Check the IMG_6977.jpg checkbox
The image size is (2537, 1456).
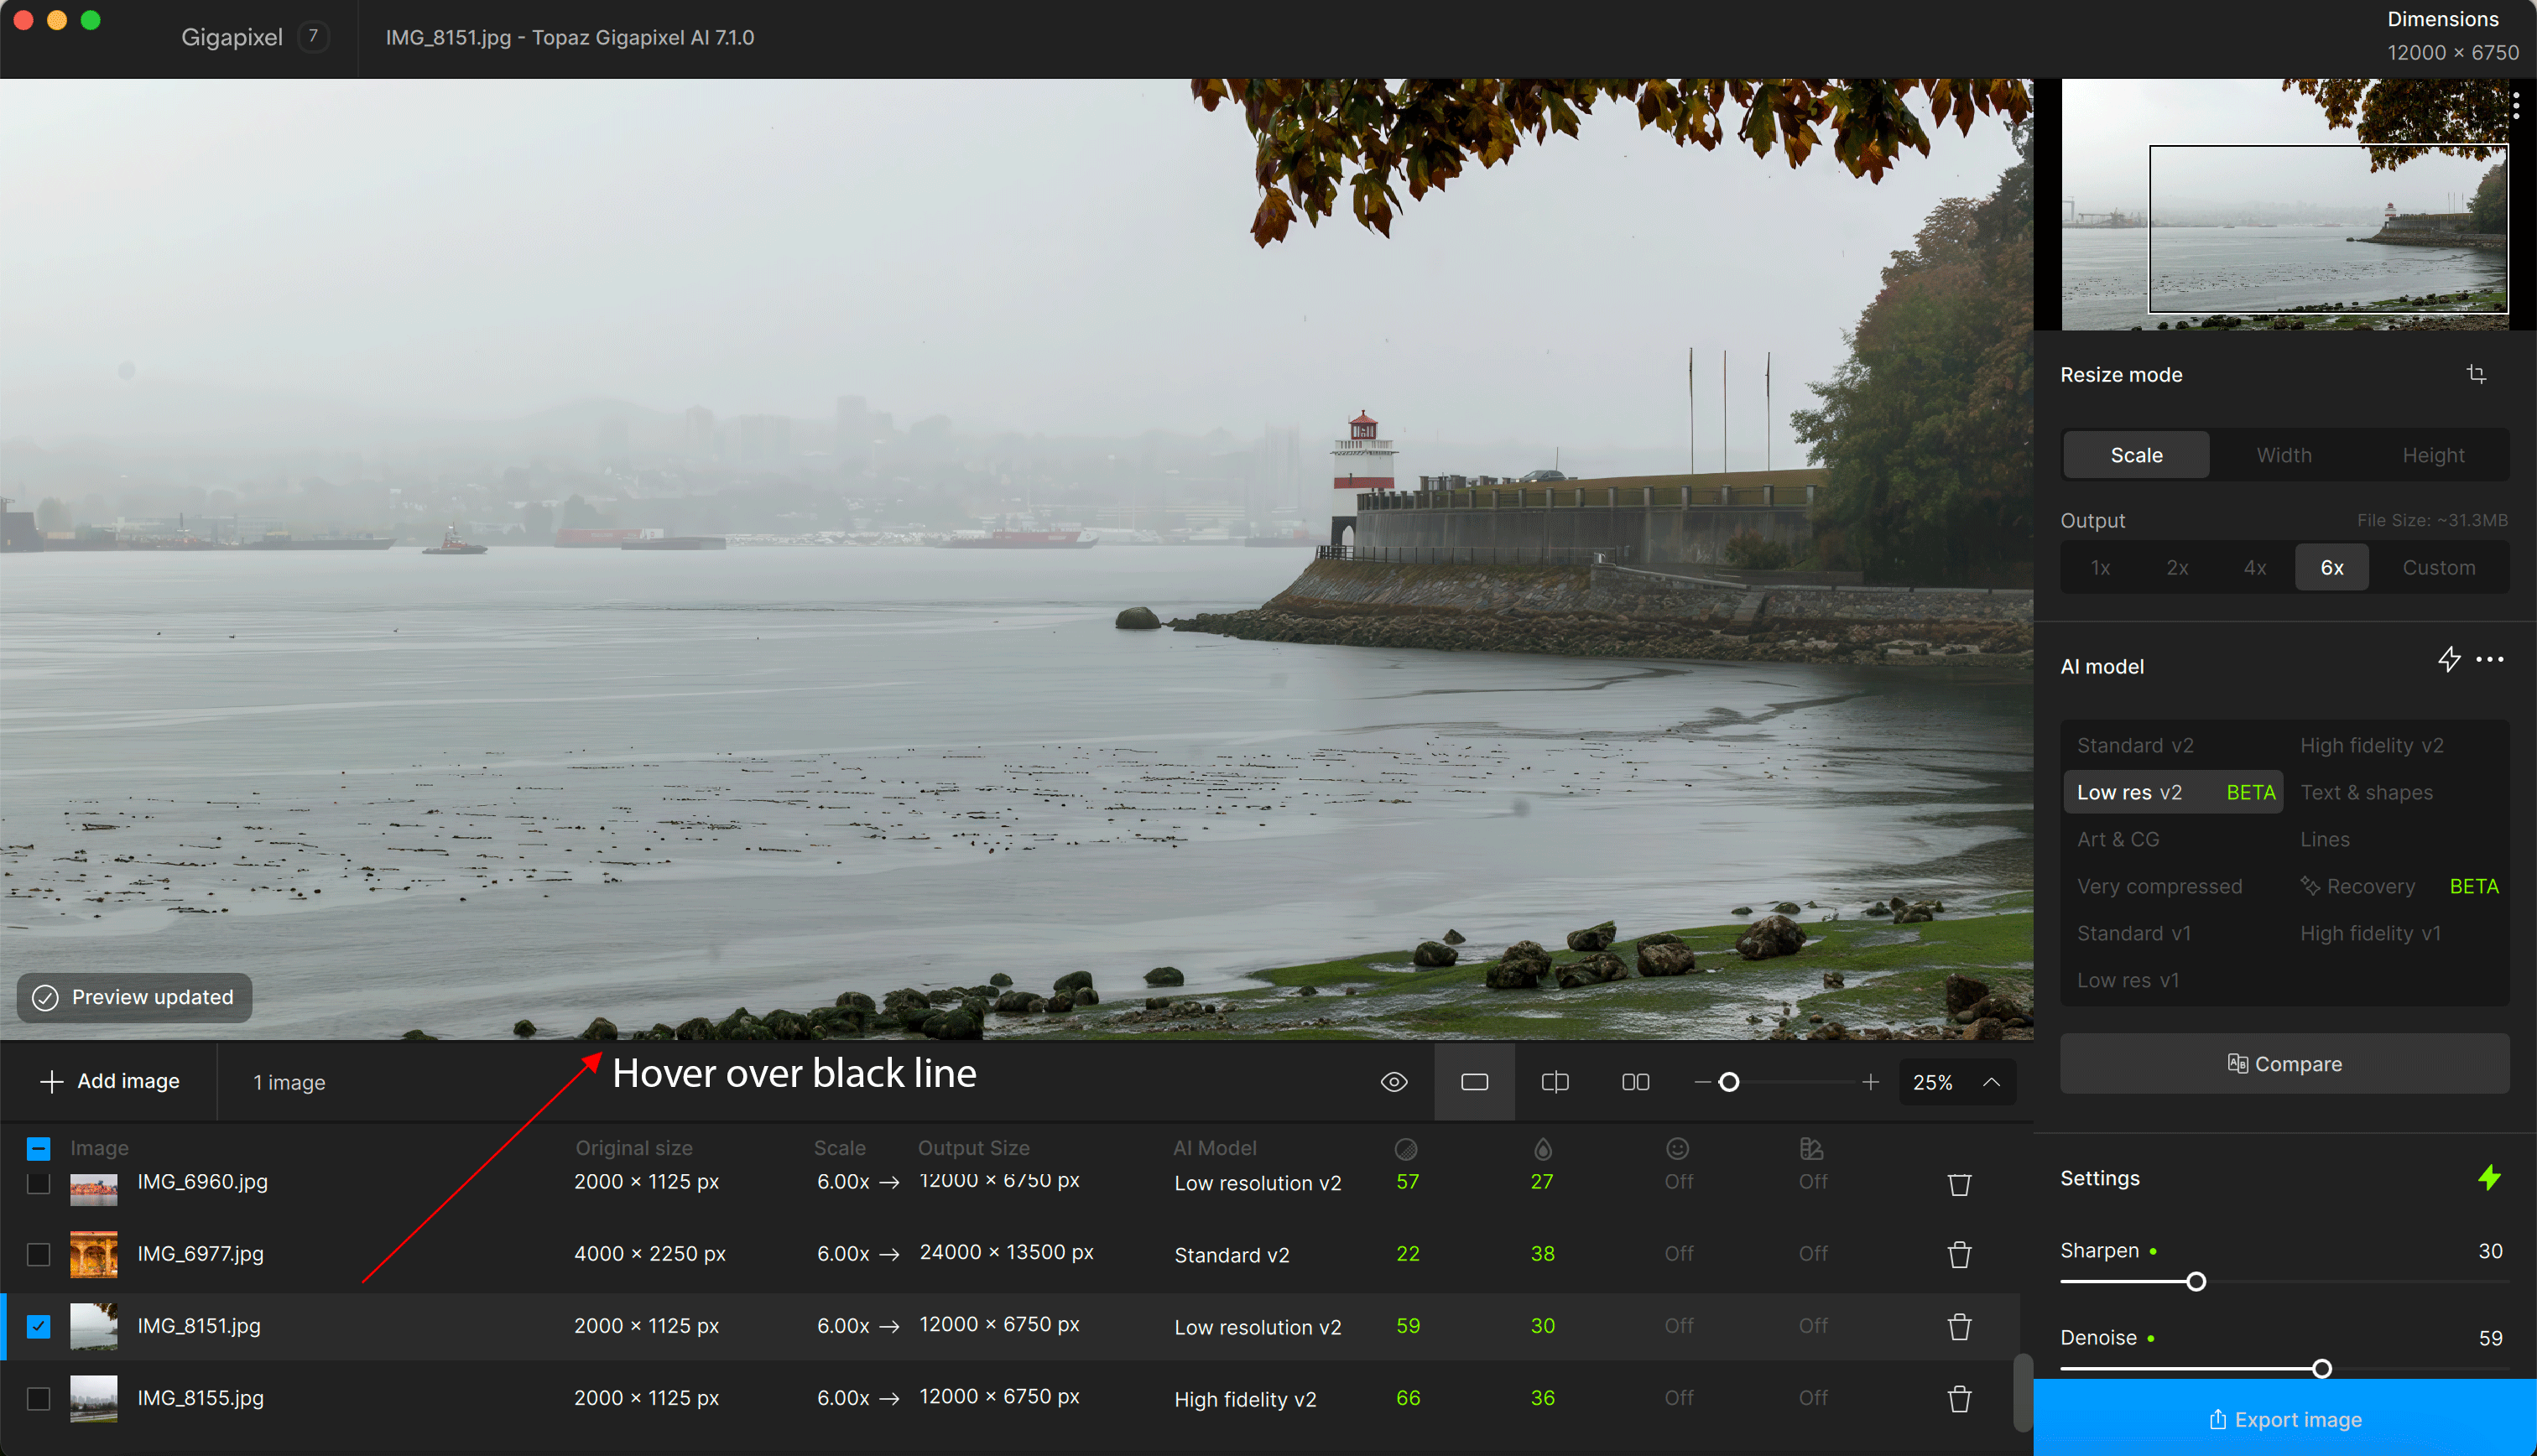38,1254
